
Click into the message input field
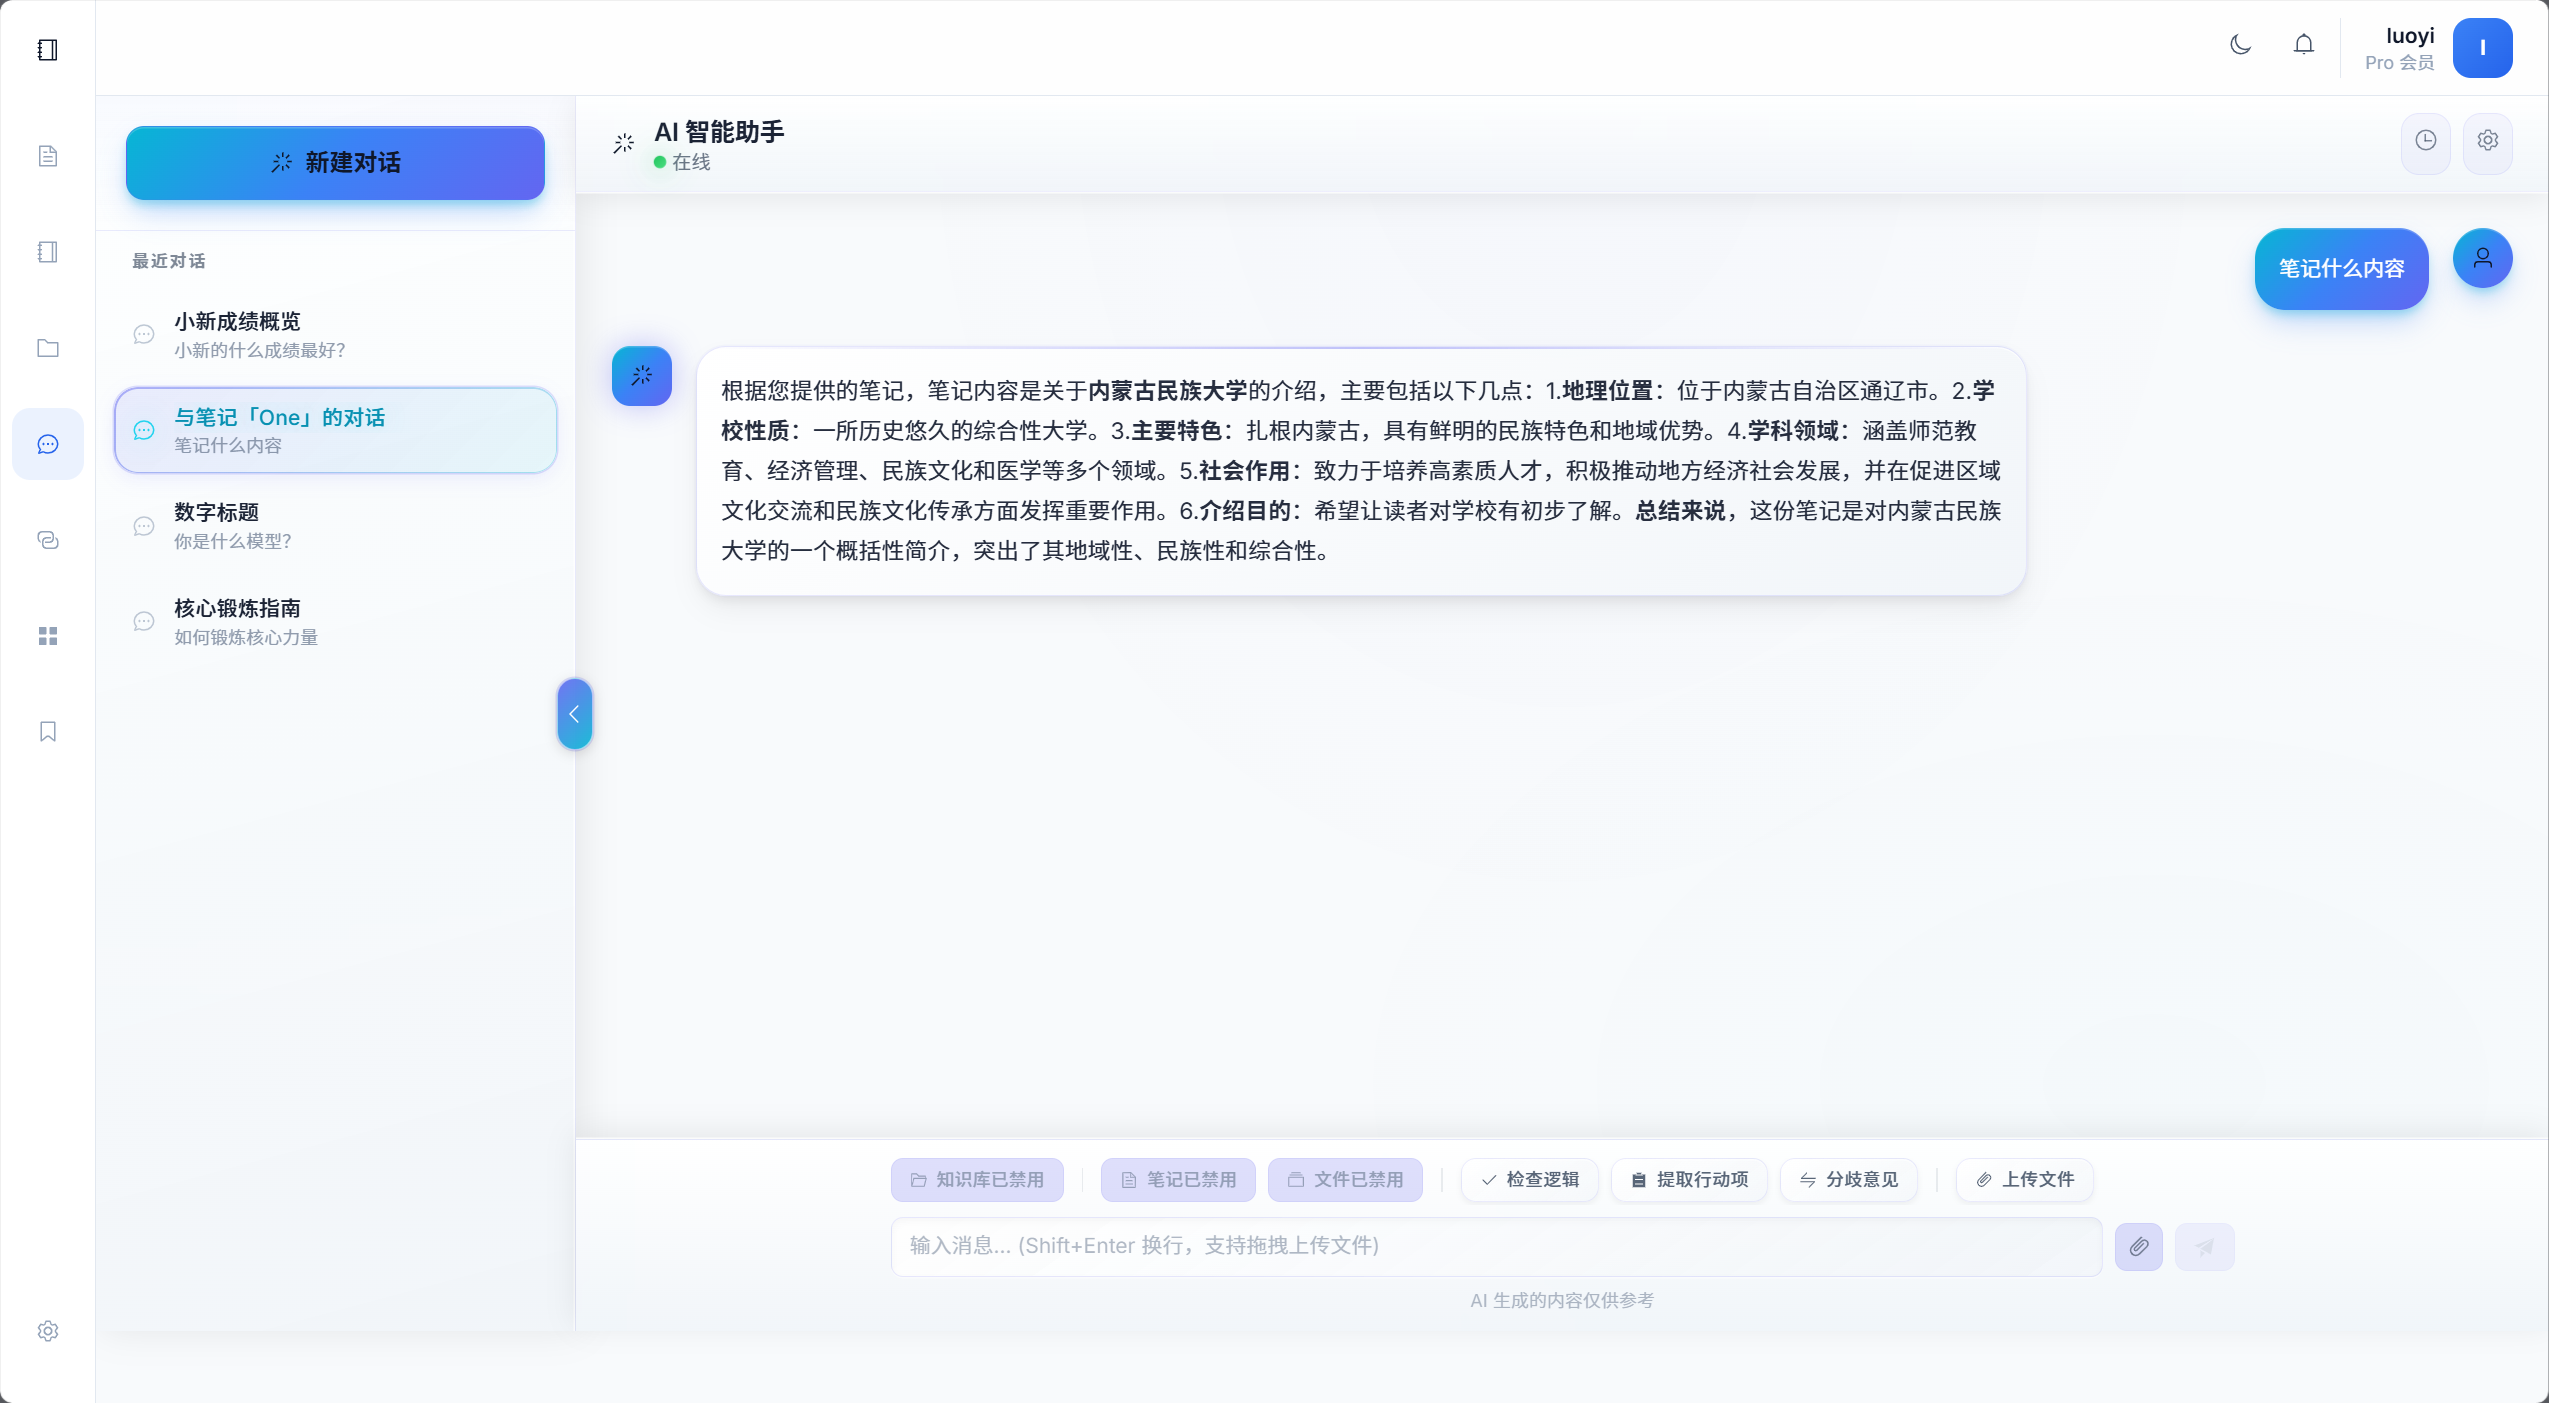1495,1246
